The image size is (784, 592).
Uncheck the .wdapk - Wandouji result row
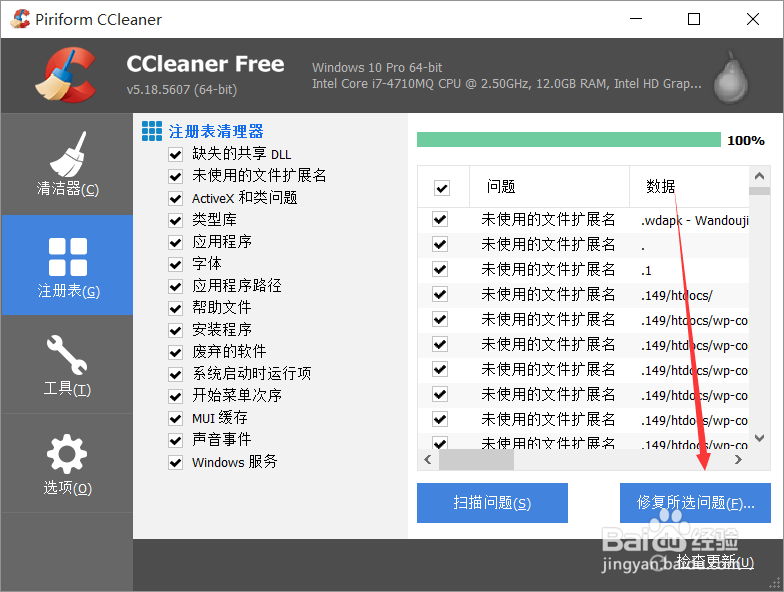pyautogui.click(x=440, y=219)
